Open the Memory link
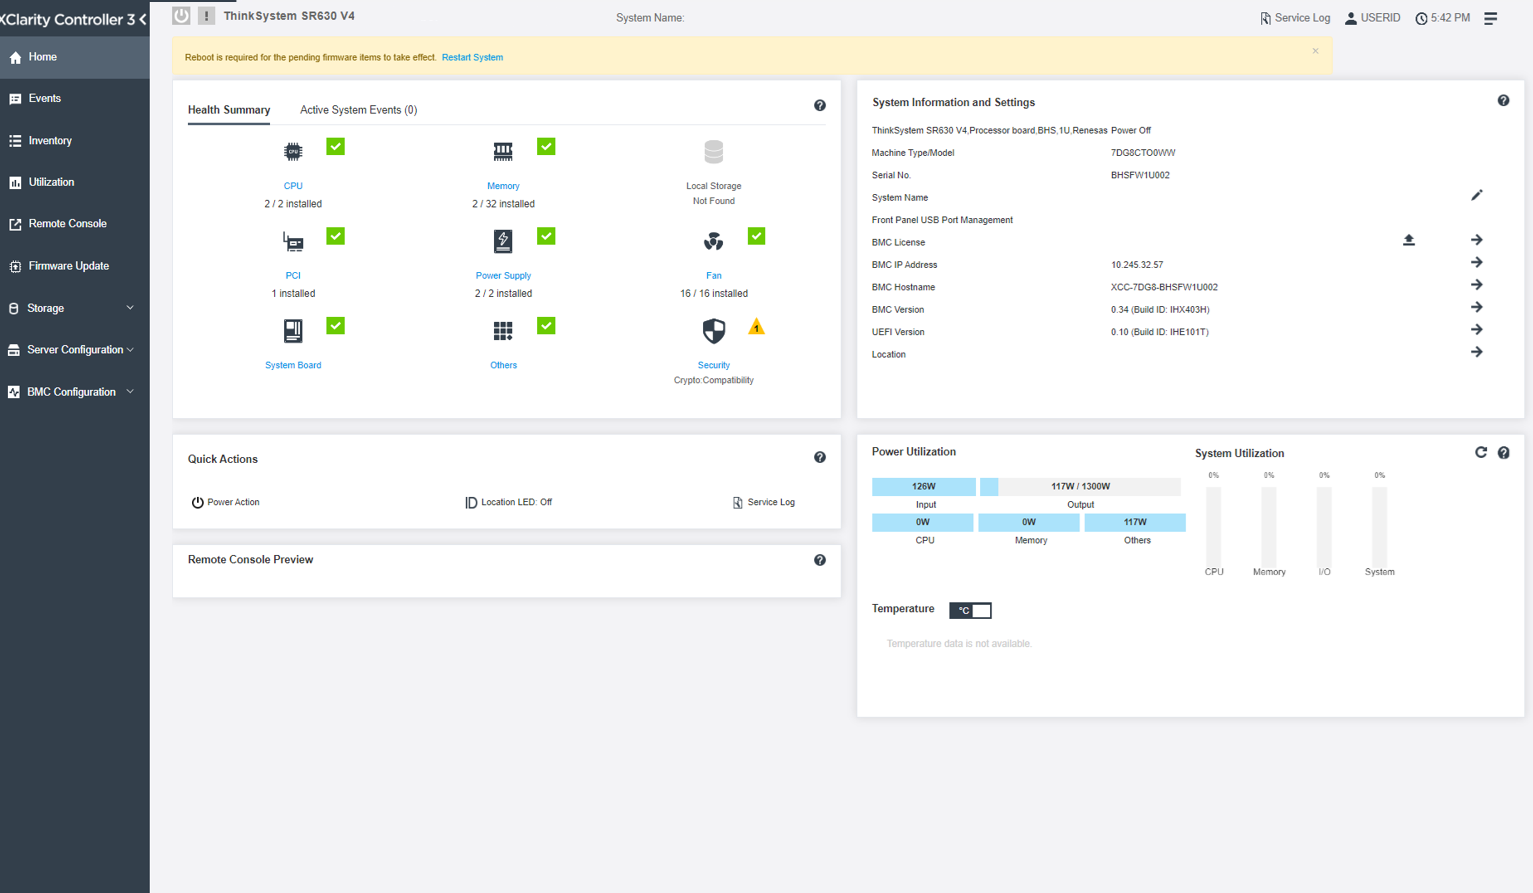Screen dimensions: 1533x893 pos(503,186)
